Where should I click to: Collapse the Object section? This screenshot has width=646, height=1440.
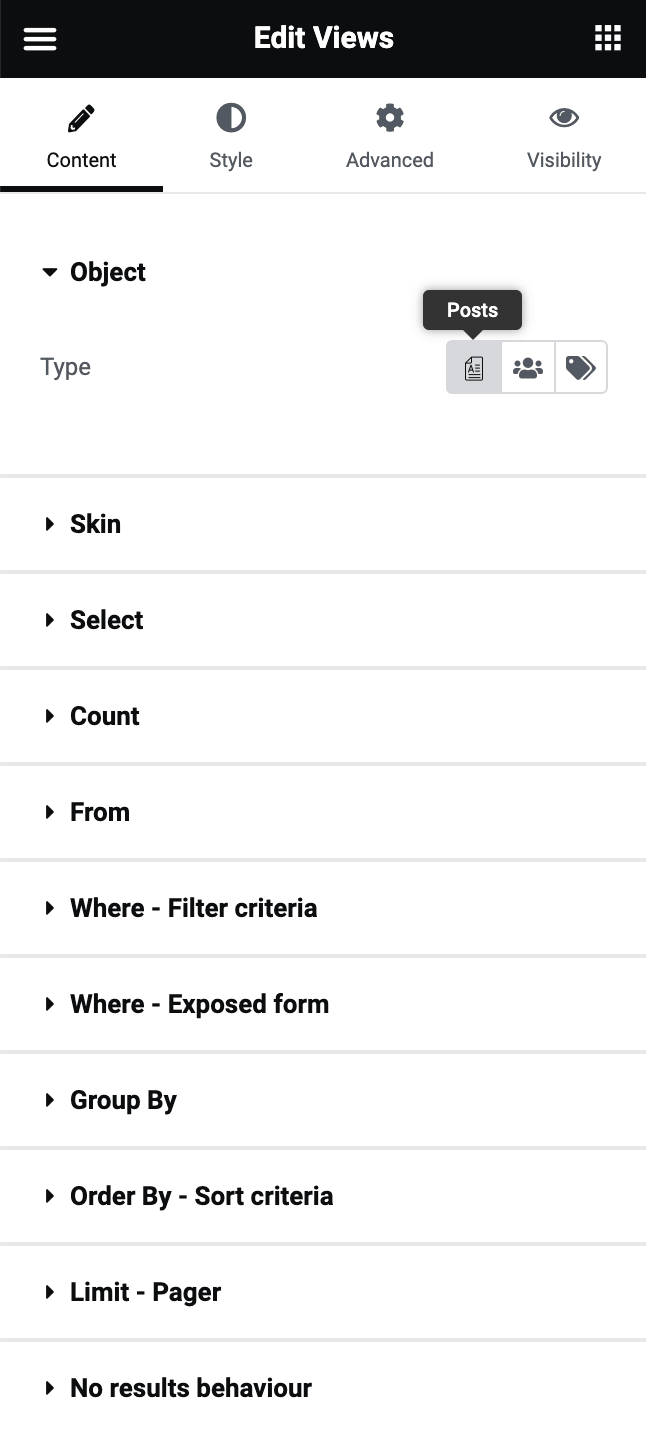107,272
